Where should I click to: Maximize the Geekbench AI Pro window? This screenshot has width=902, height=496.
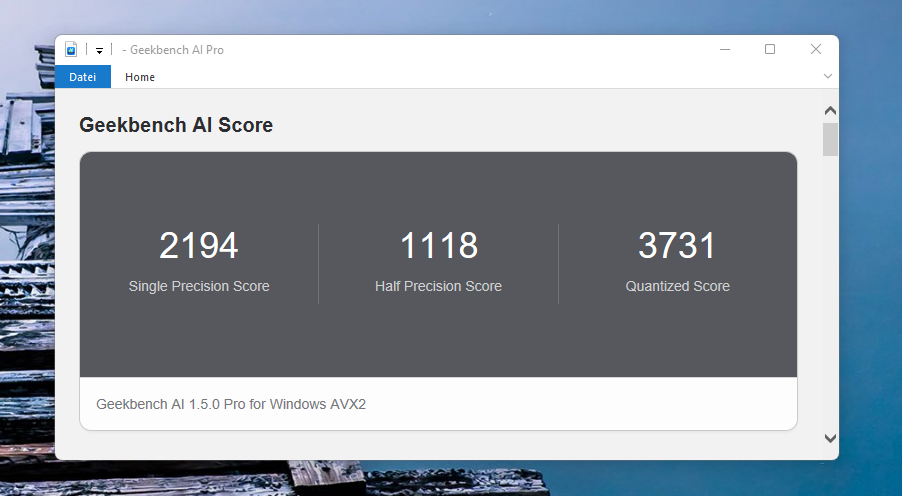point(770,49)
